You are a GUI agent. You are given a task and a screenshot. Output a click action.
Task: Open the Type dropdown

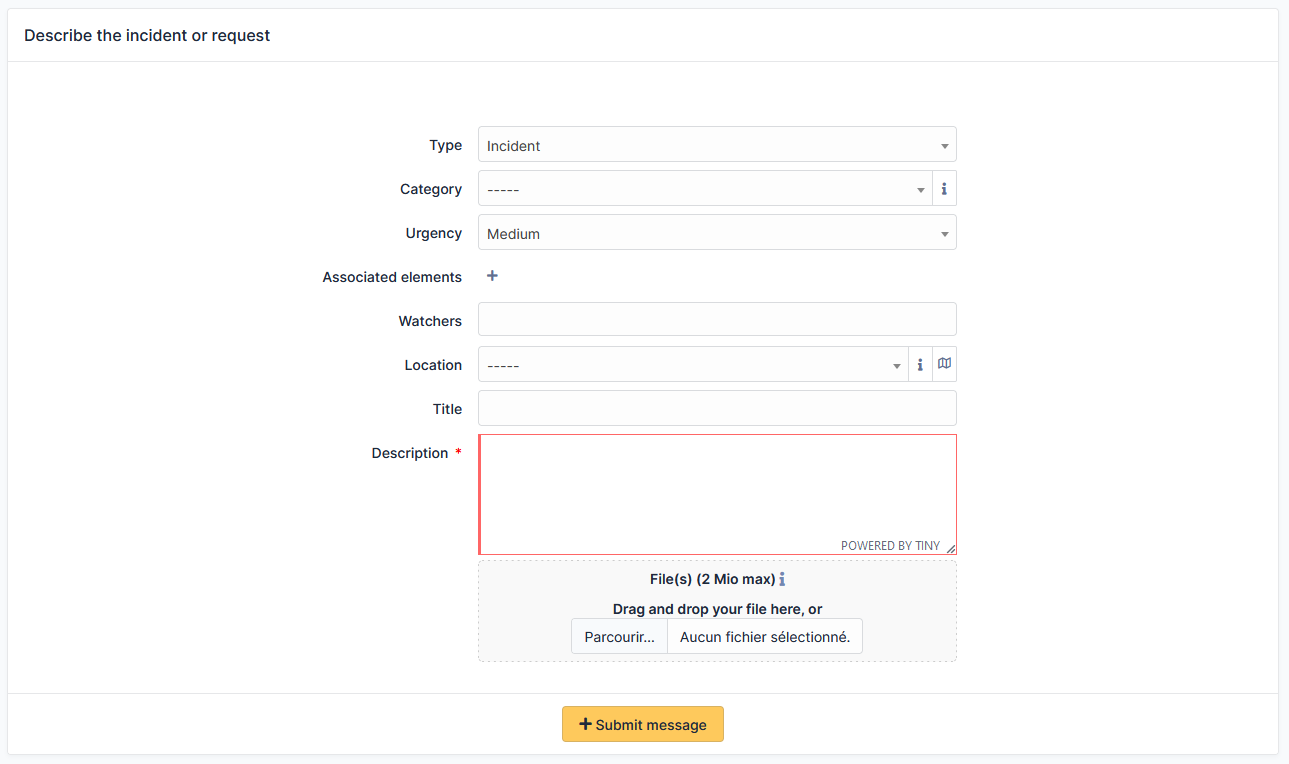[717, 144]
